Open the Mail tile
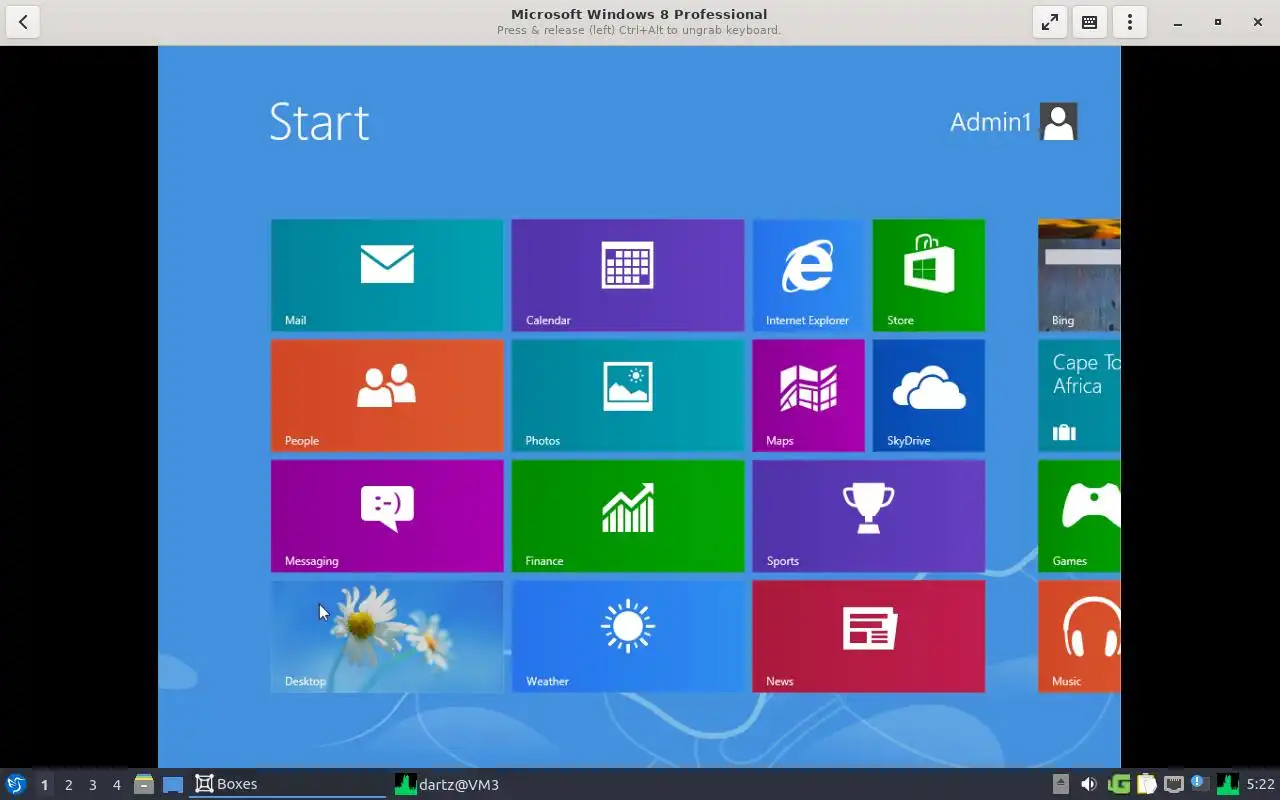This screenshot has height=800, width=1280. tap(387, 275)
